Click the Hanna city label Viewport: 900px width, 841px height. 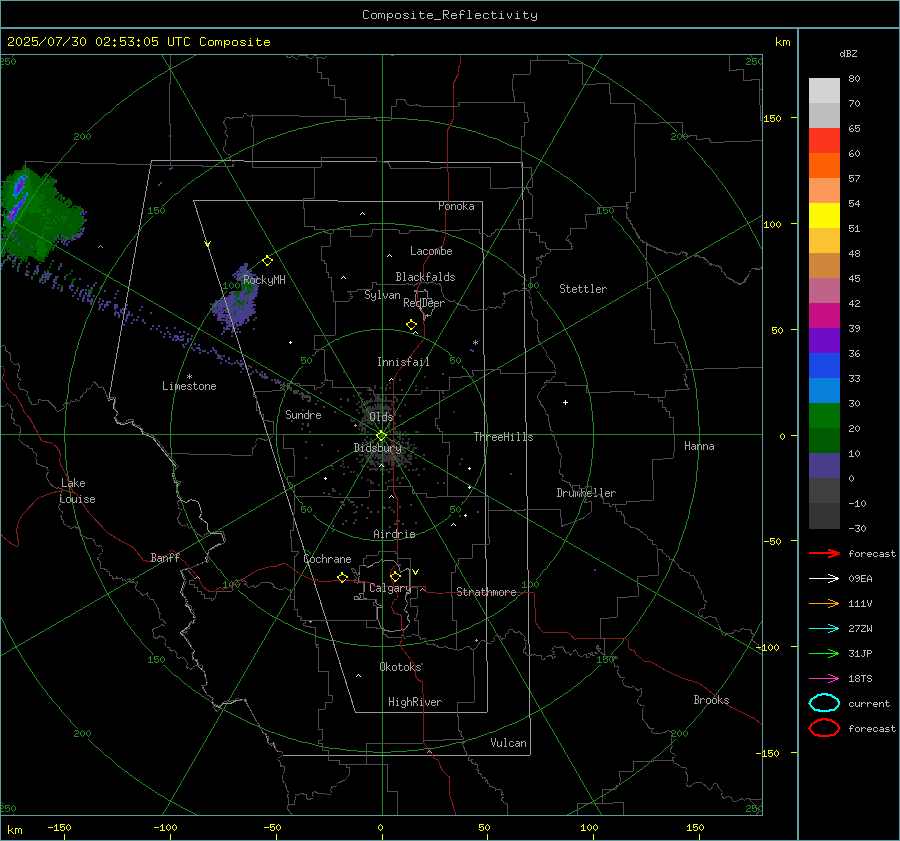(x=699, y=446)
